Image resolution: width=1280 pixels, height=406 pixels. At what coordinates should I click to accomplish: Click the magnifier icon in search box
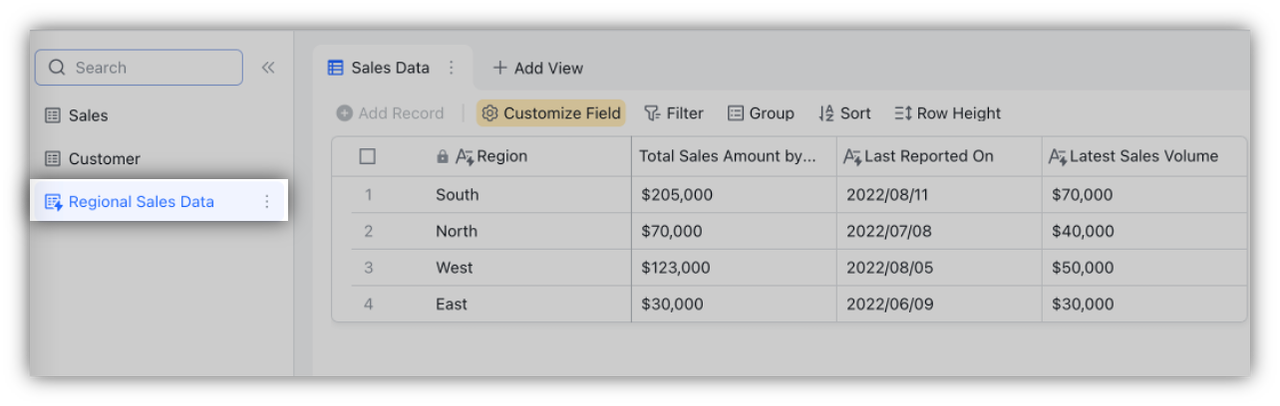[x=57, y=68]
